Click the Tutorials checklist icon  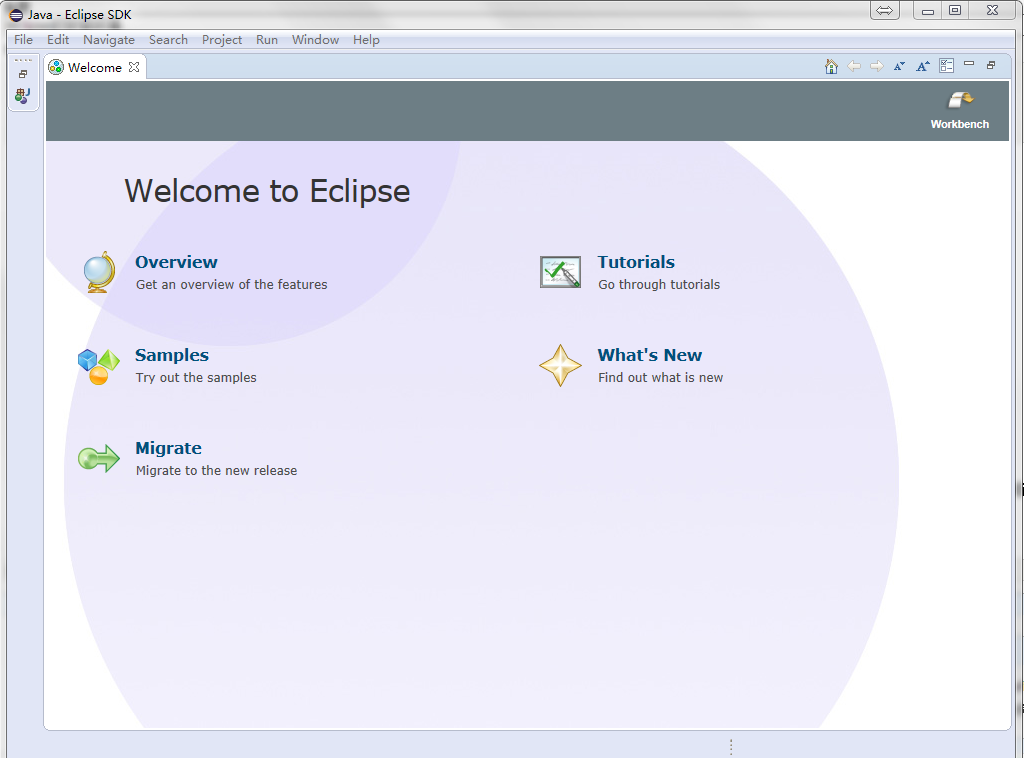coord(560,272)
